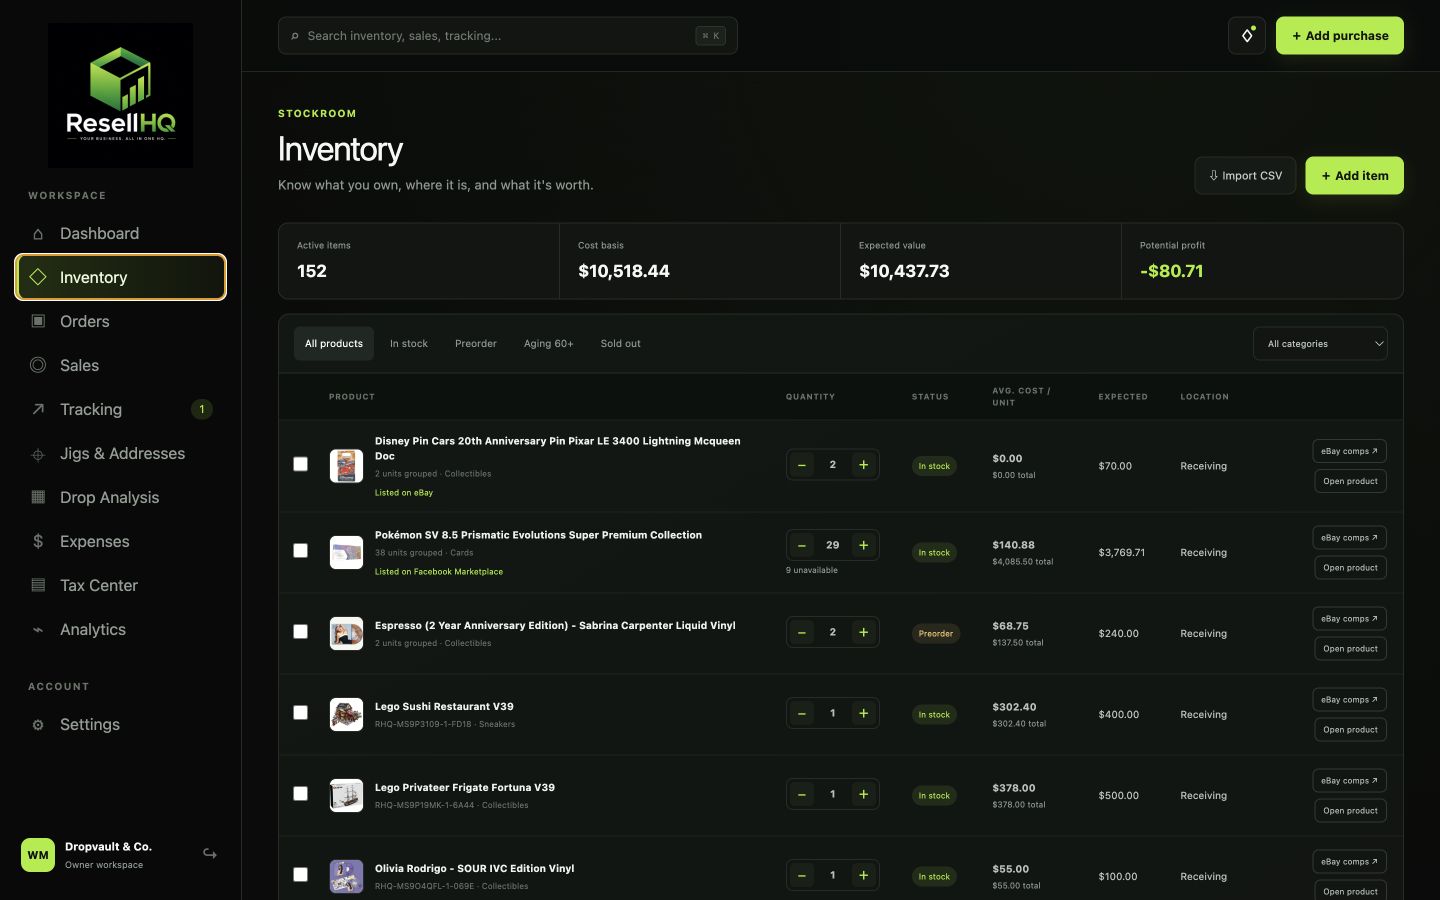
Task: Open the All categories dropdown
Action: 1320,344
